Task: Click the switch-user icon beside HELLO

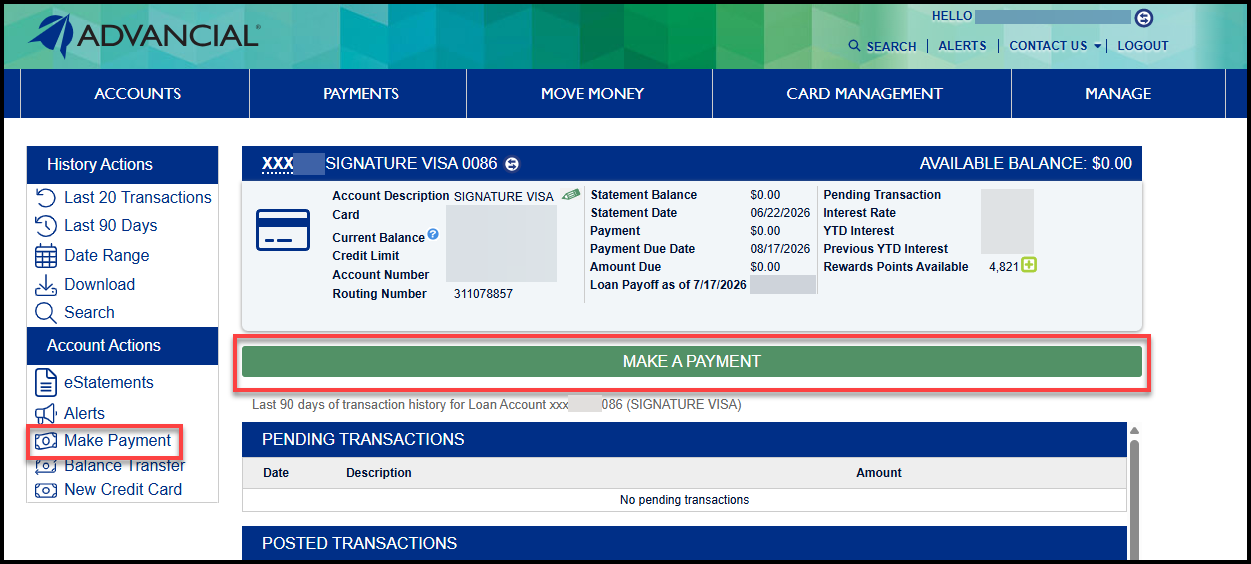Action: 1144,17
